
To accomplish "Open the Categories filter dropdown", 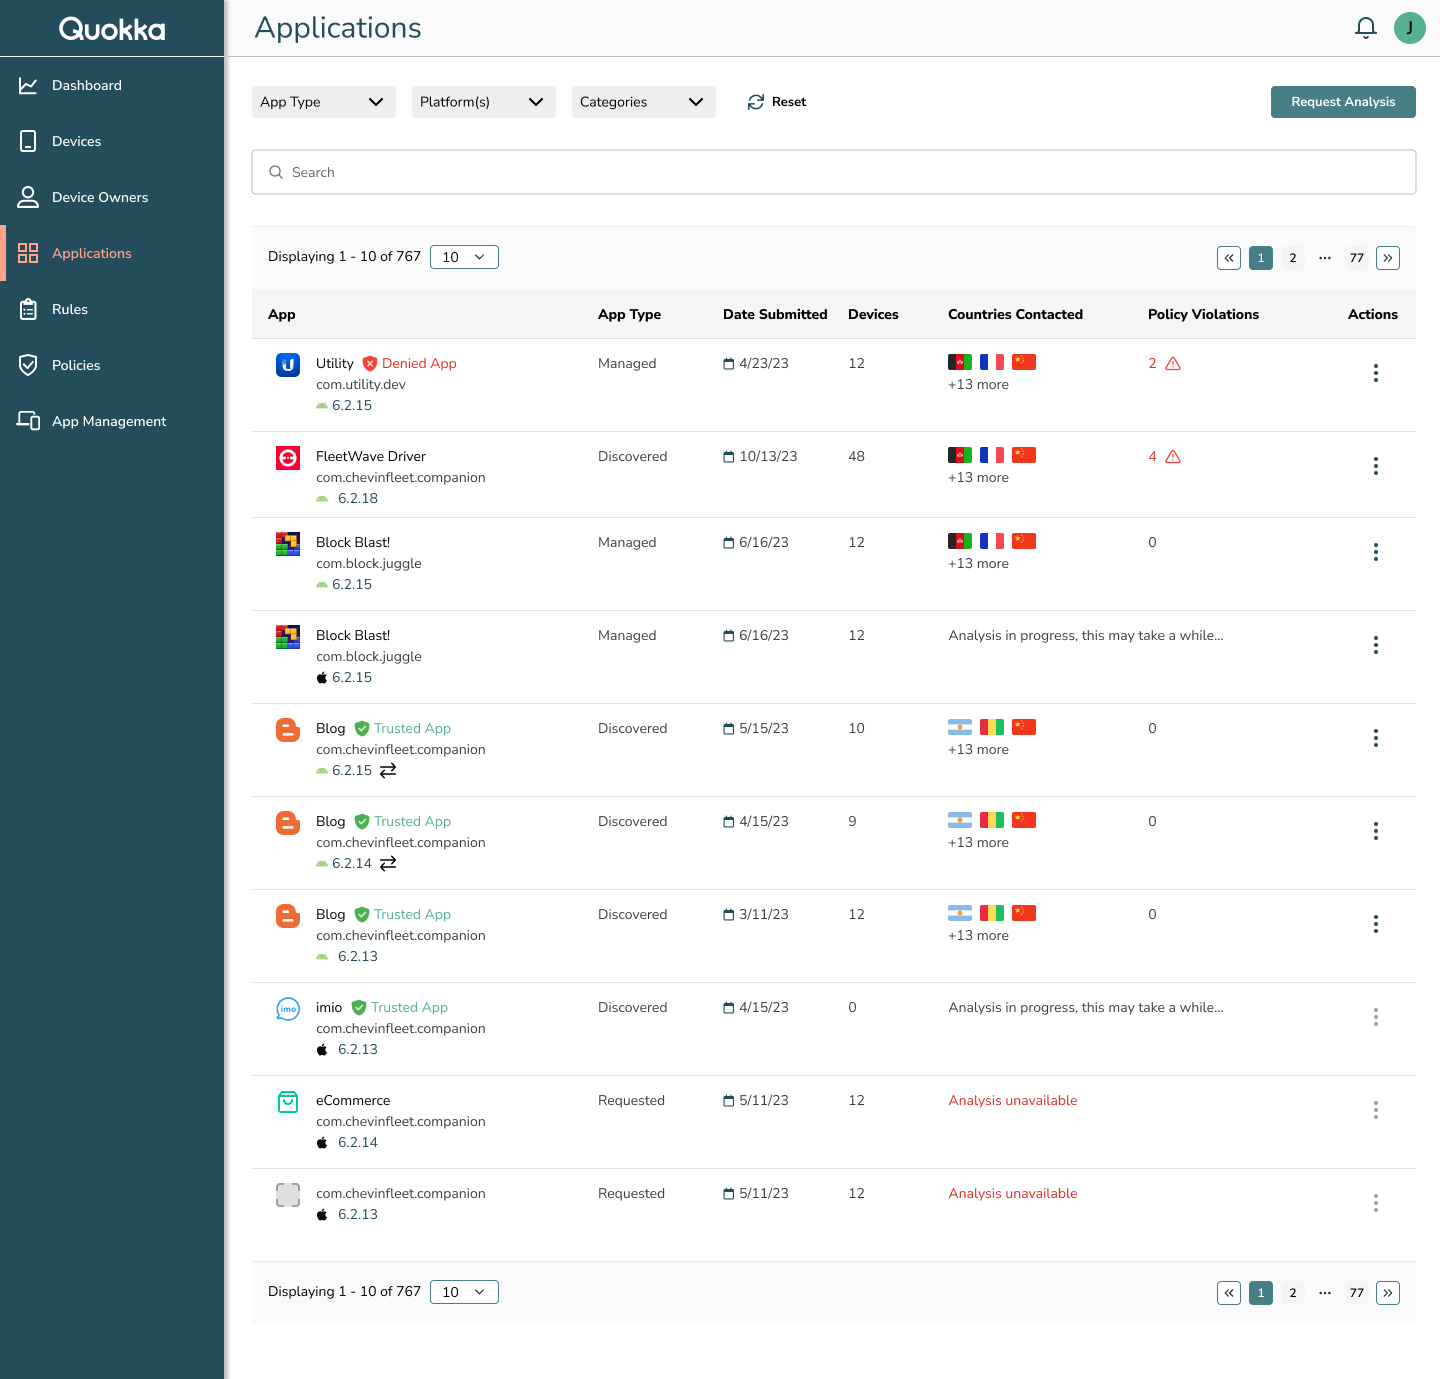I will [x=644, y=102].
